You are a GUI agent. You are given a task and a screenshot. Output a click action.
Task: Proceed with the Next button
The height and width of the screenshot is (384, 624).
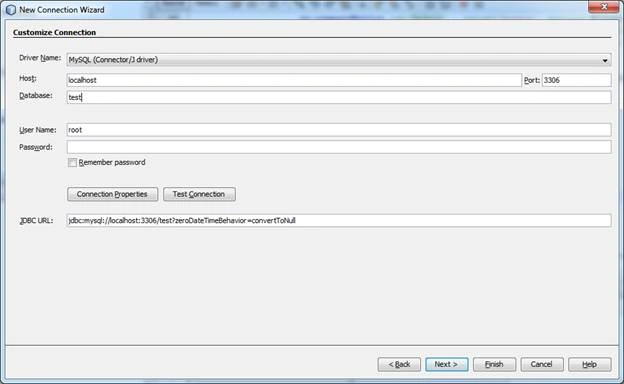447,364
